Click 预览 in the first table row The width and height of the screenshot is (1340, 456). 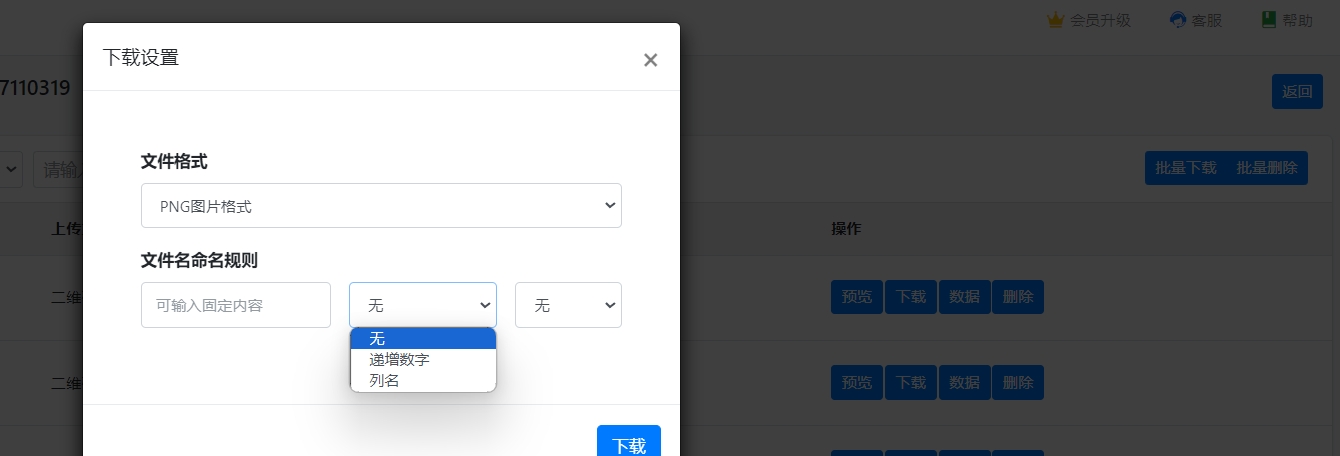point(857,297)
